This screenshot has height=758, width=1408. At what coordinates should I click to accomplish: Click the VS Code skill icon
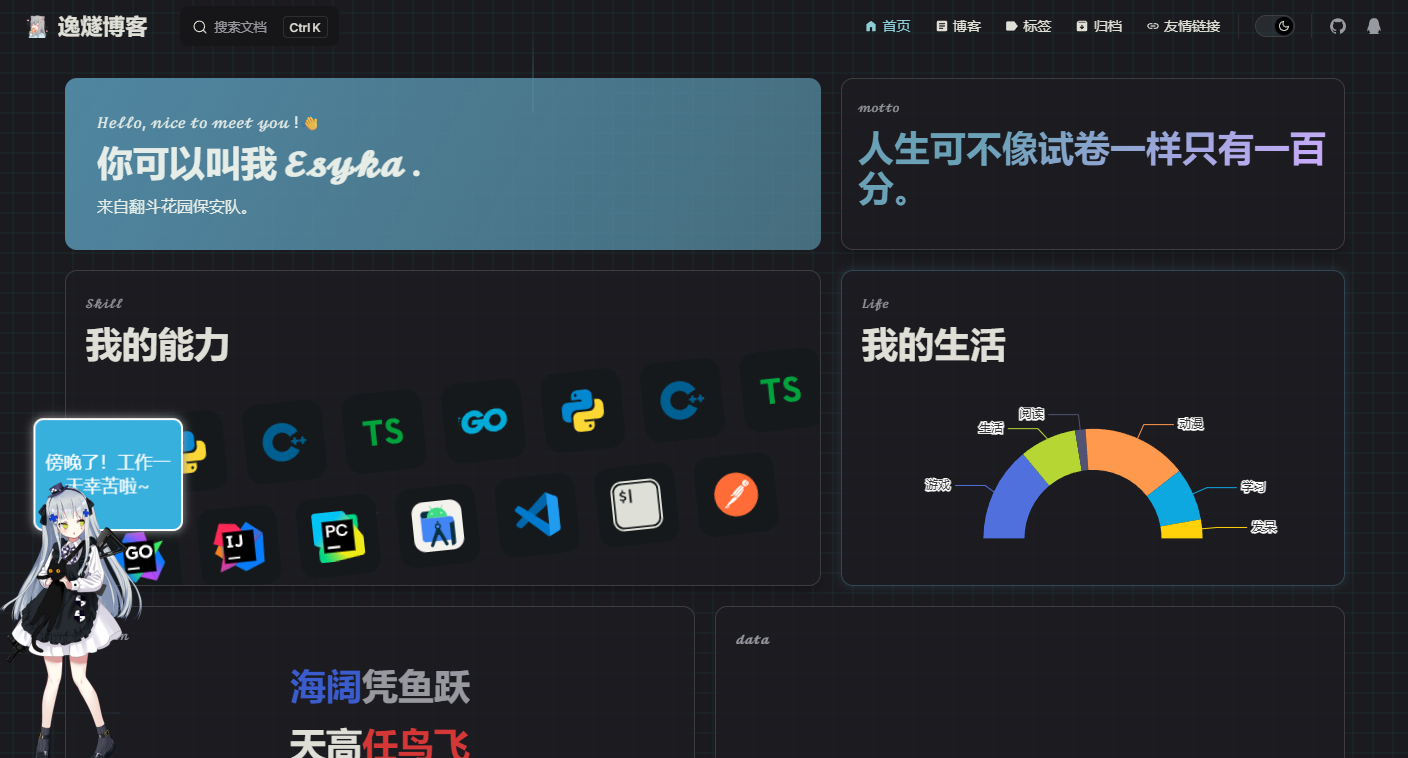tap(538, 516)
